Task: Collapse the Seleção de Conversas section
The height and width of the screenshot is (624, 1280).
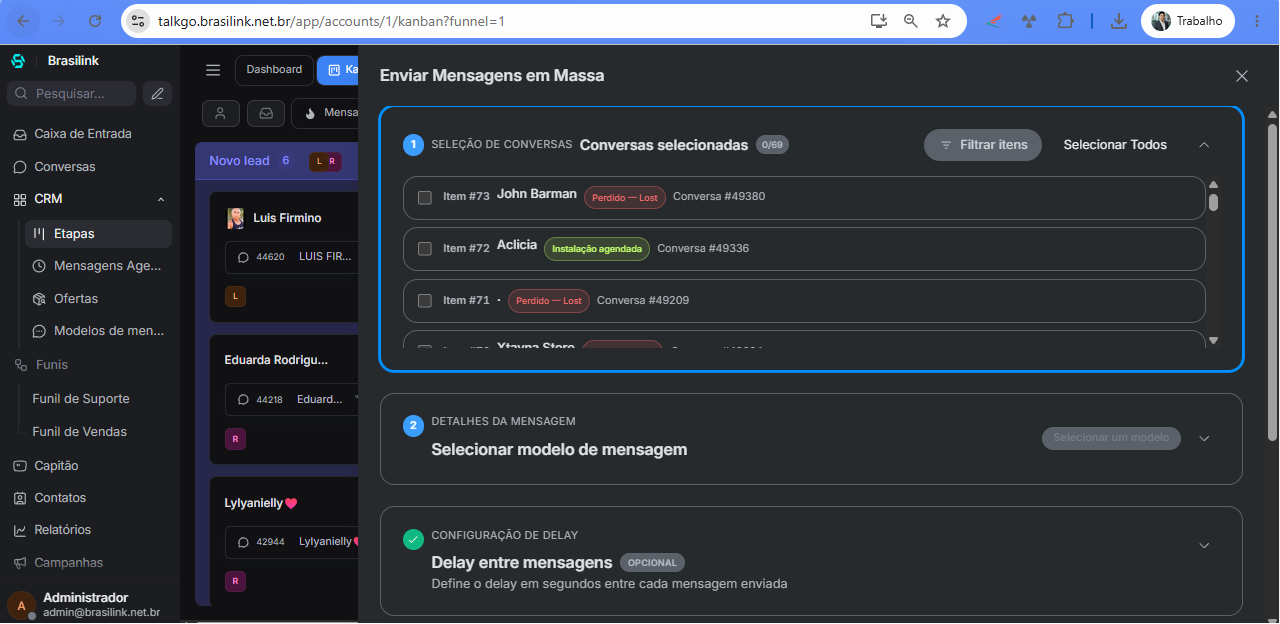Action: point(1204,145)
